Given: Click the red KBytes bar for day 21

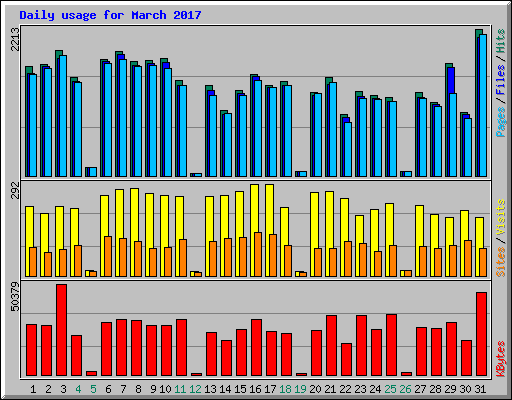Looking at the screenshot, I should [x=331, y=346].
